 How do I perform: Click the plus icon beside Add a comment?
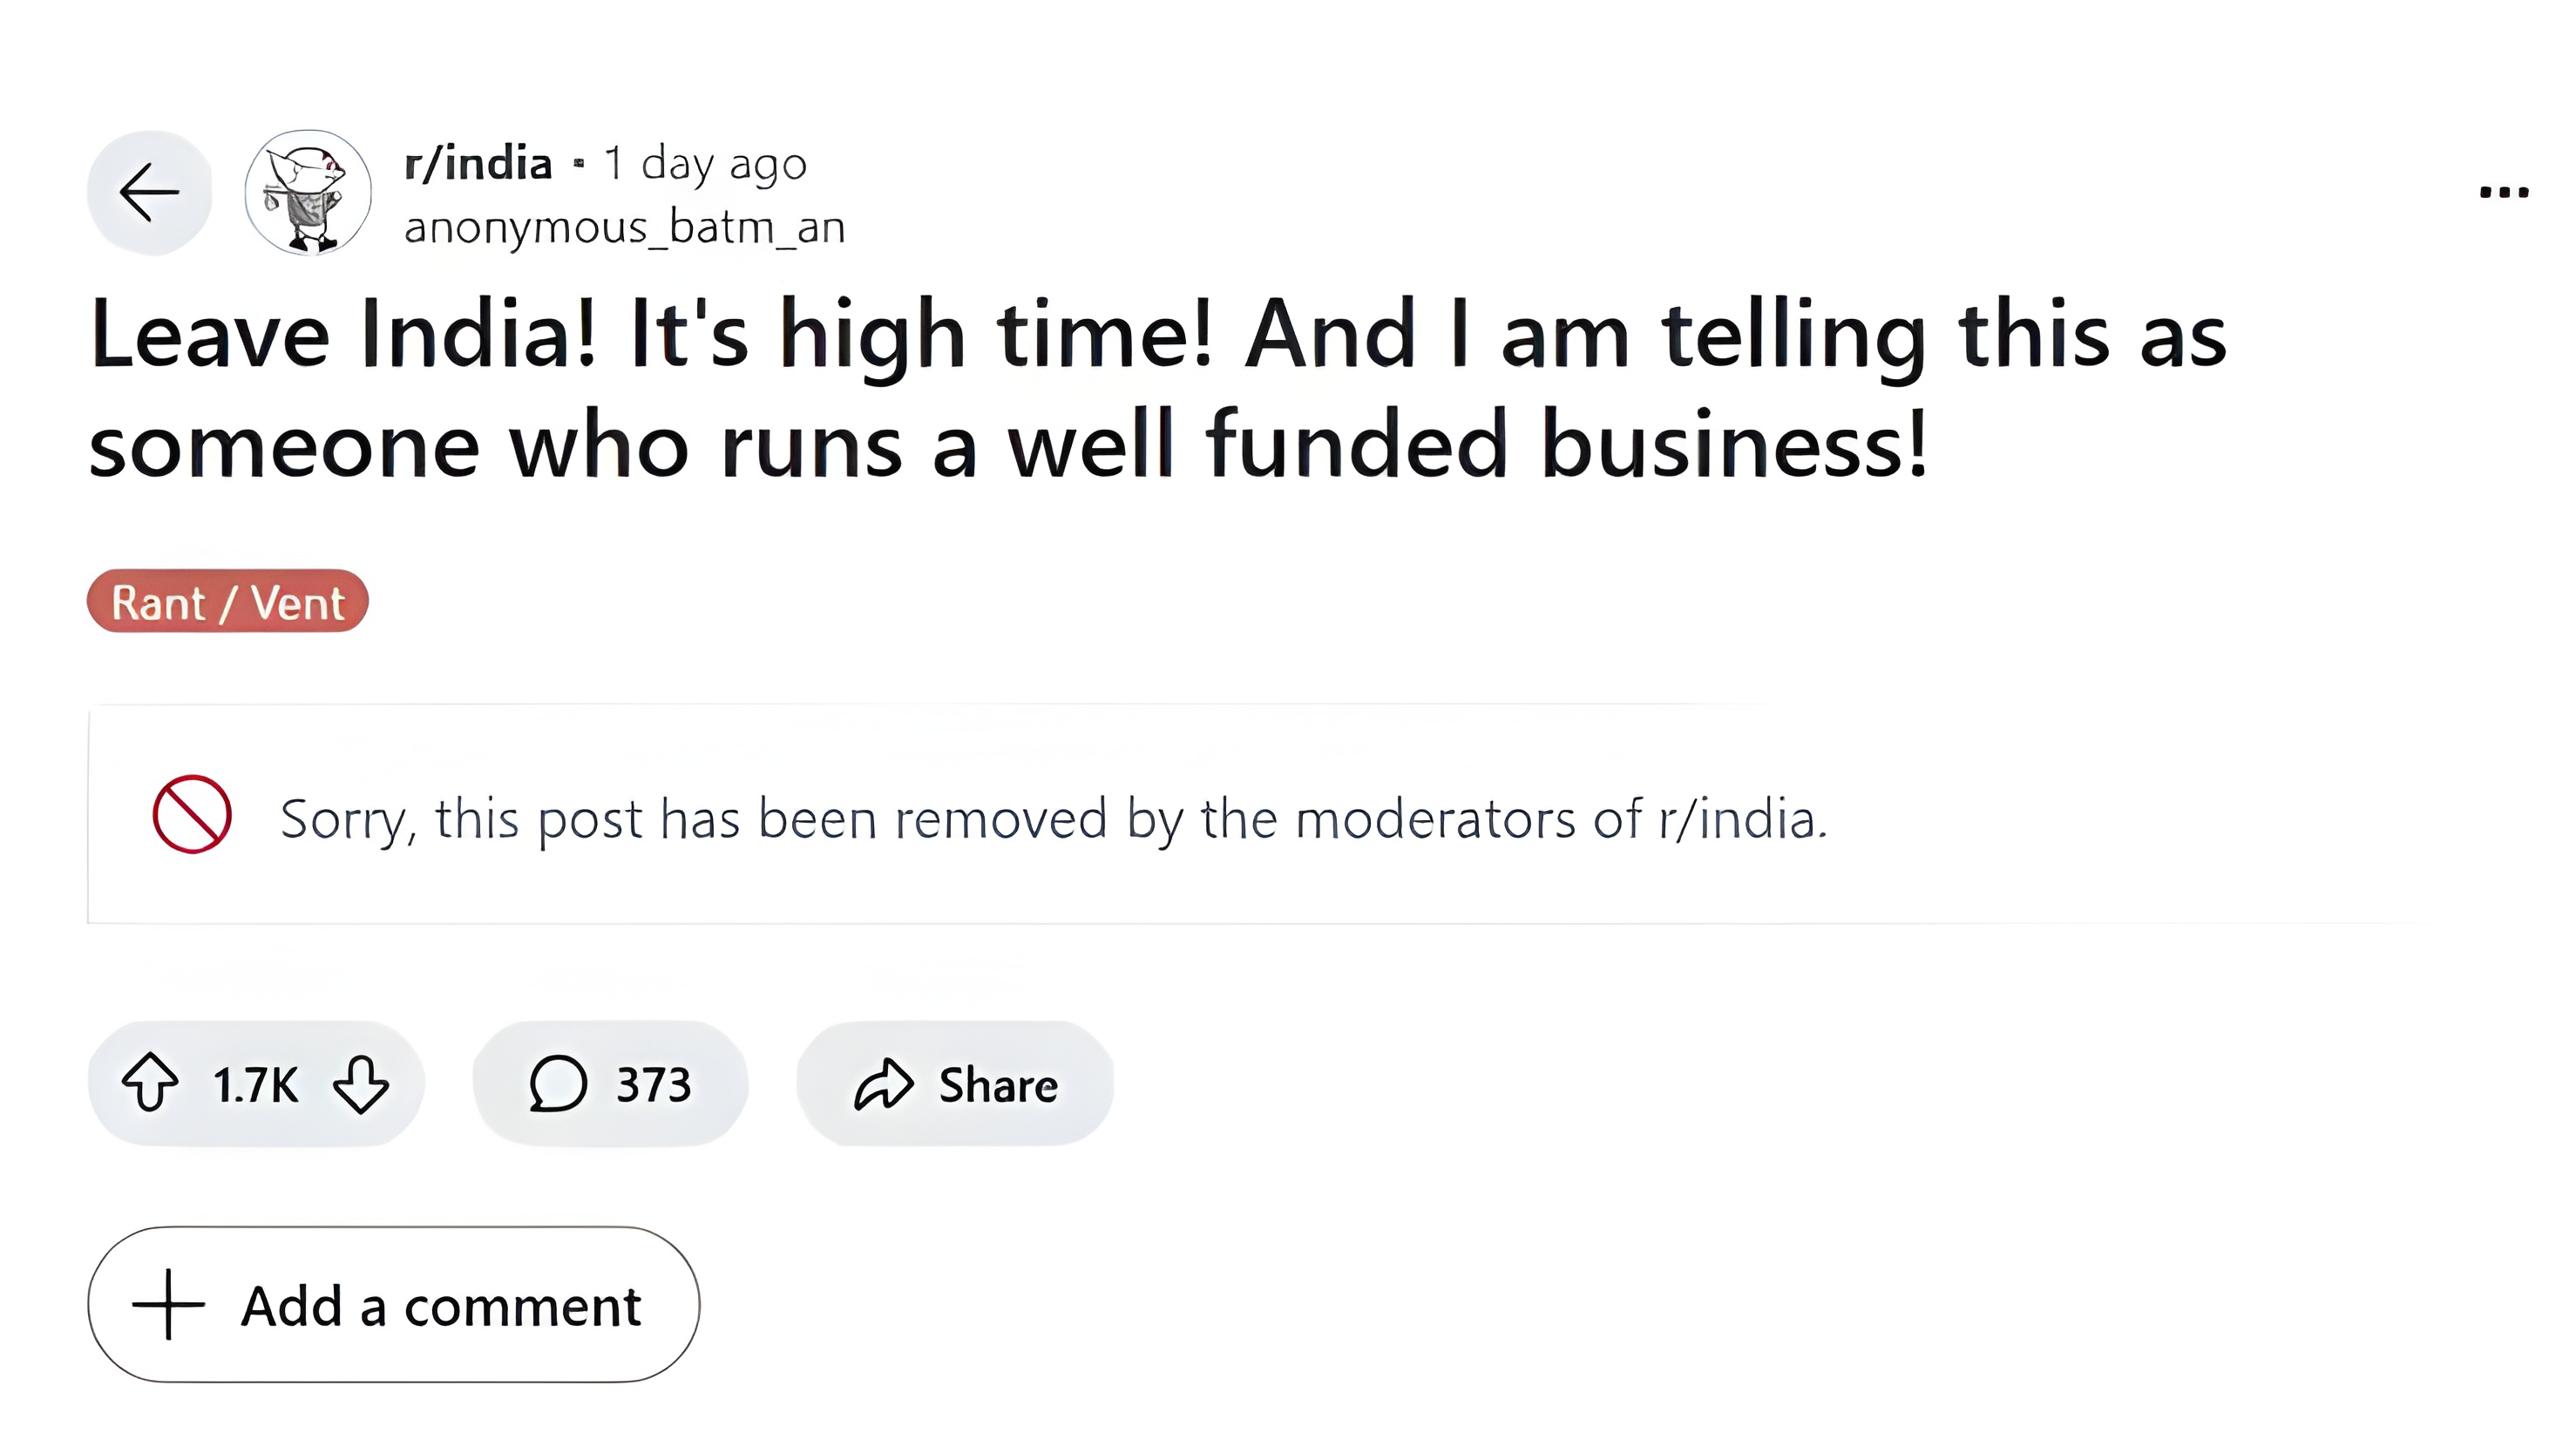(168, 1304)
